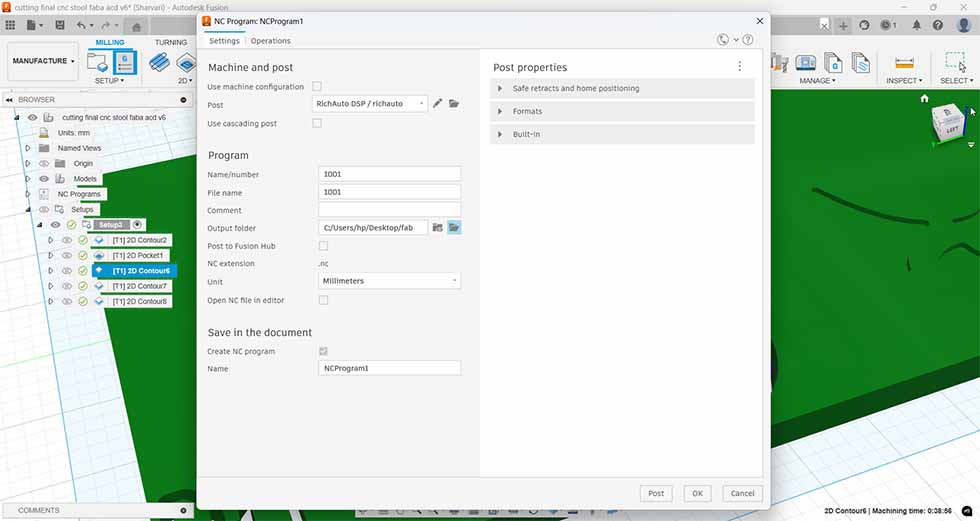Screen dimensions: 980x521
Task: Redo the last undone action
Action: point(106,25)
